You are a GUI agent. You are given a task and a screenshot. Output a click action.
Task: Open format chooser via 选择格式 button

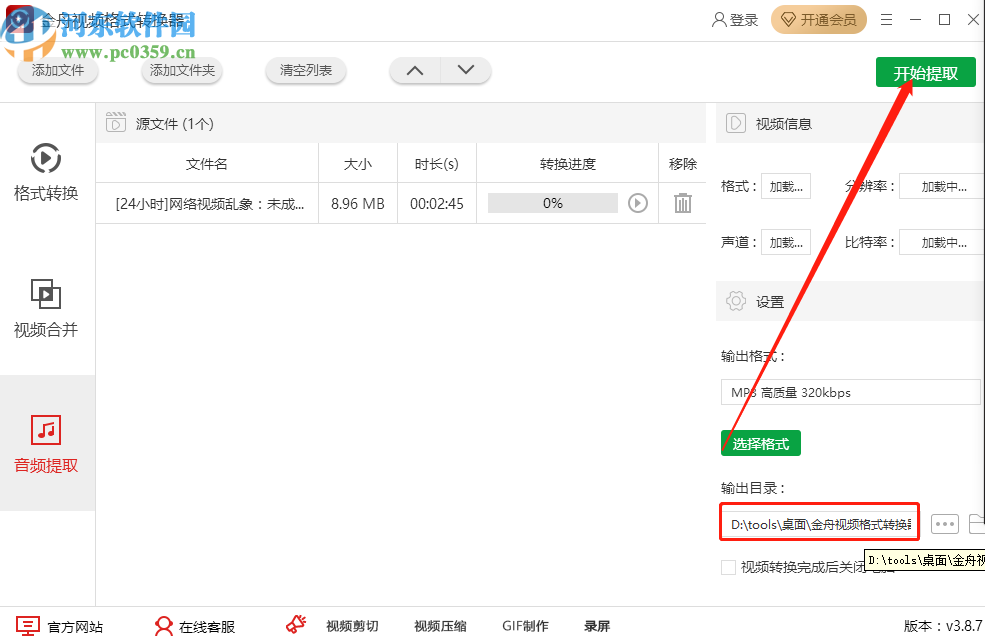tap(761, 443)
